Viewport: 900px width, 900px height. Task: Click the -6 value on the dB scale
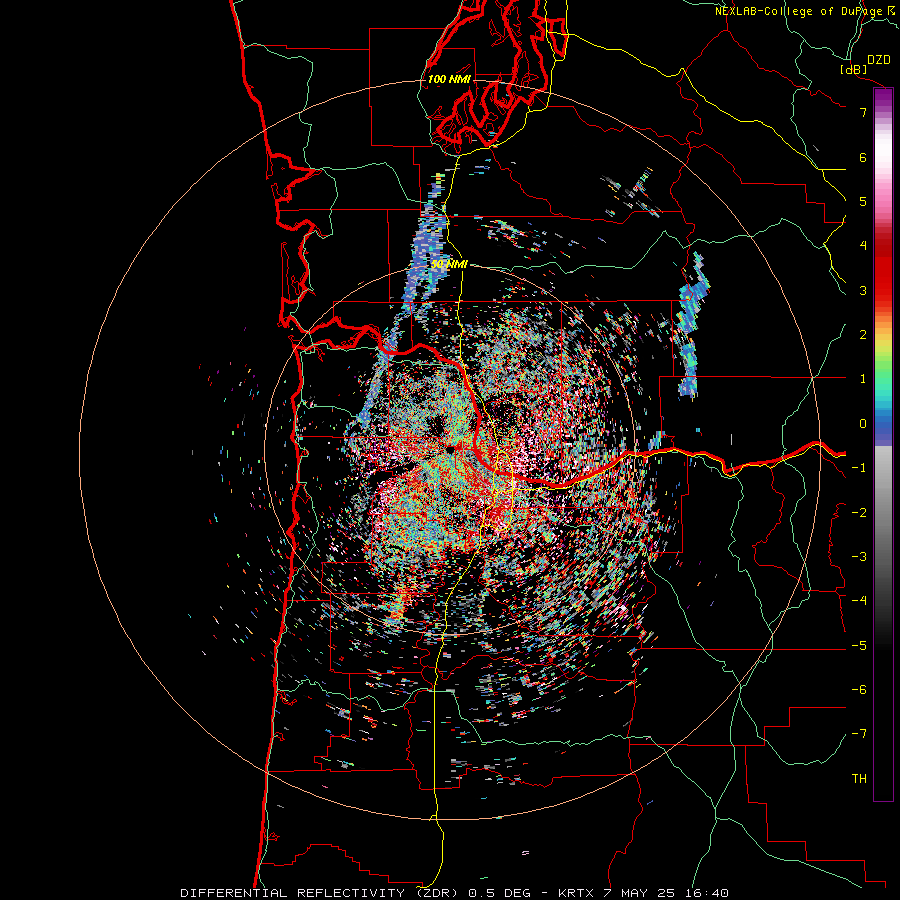pos(859,690)
